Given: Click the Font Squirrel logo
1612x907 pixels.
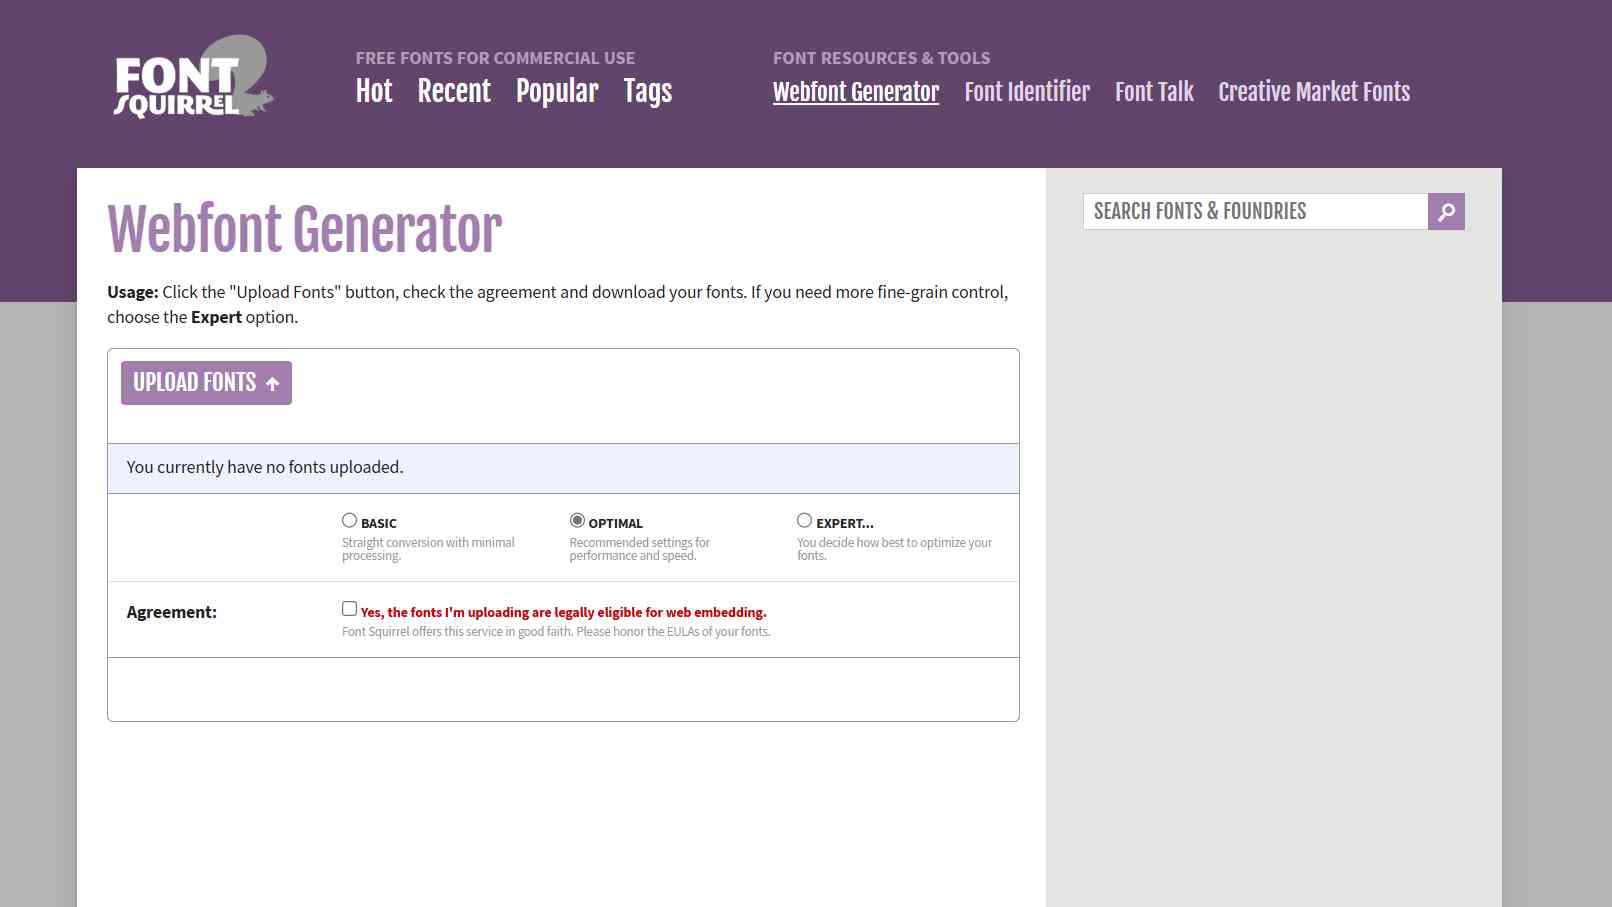Looking at the screenshot, I should [x=192, y=78].
